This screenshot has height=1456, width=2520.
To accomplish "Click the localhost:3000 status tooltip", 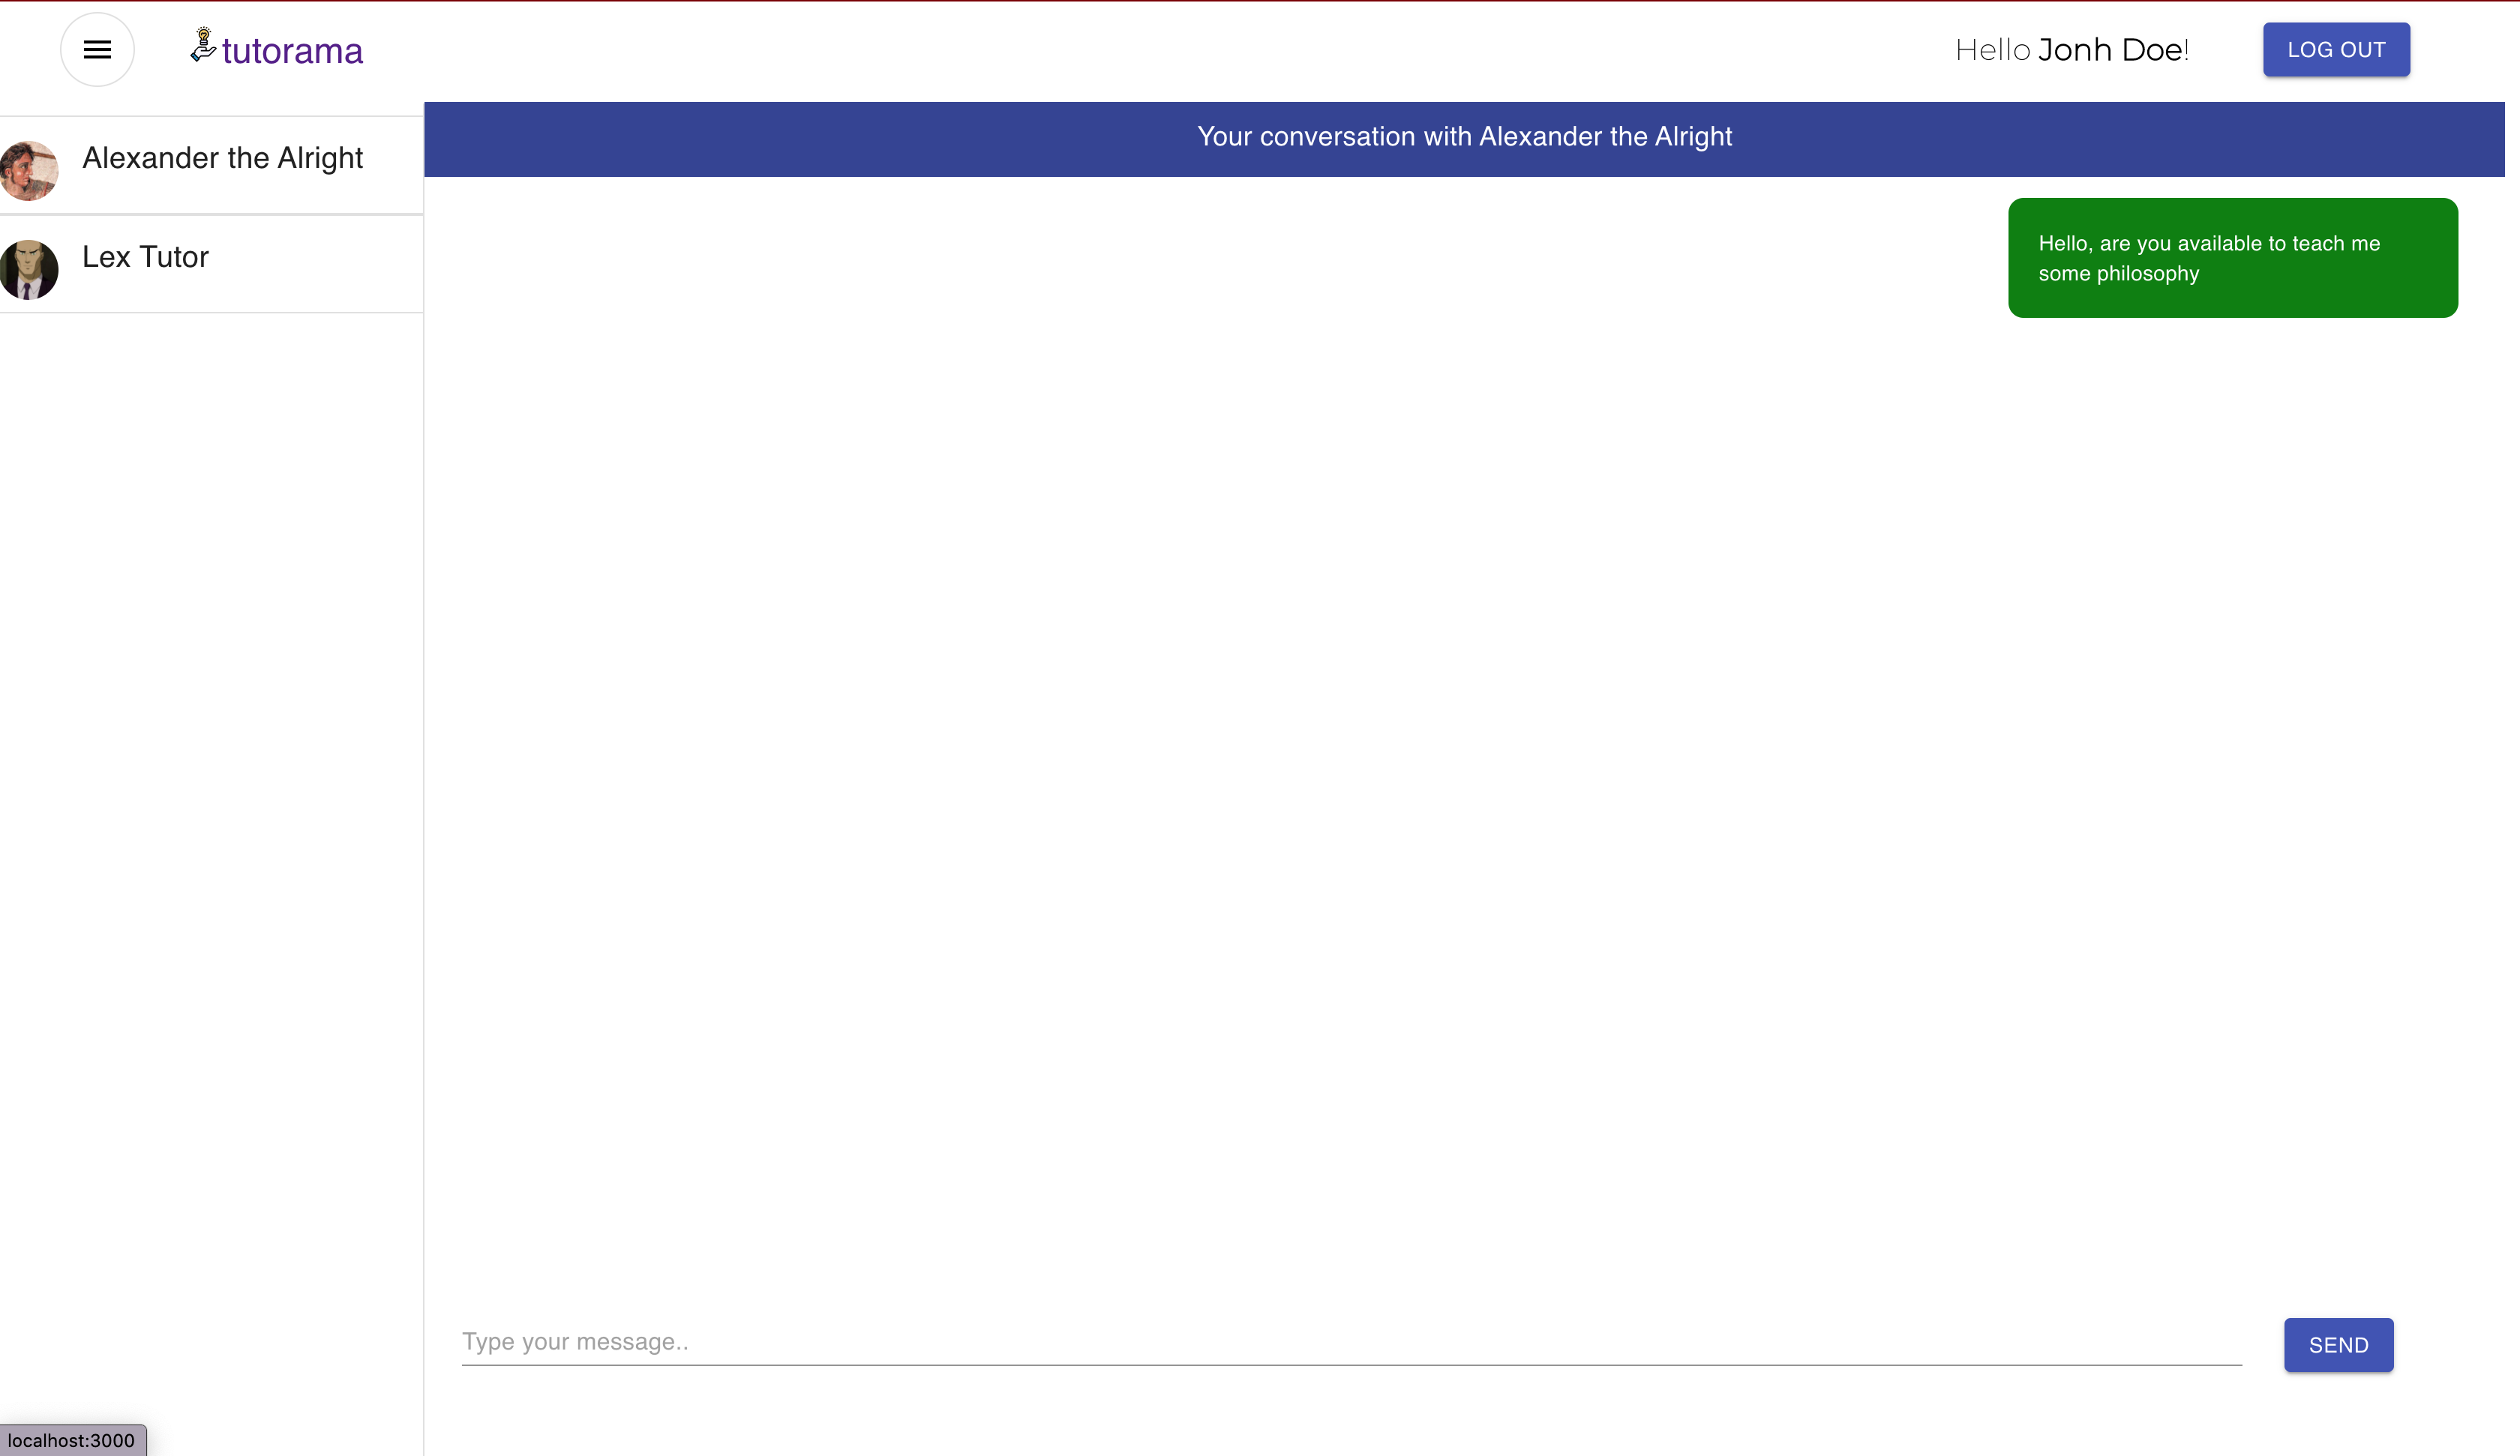I will [72, 1440].
